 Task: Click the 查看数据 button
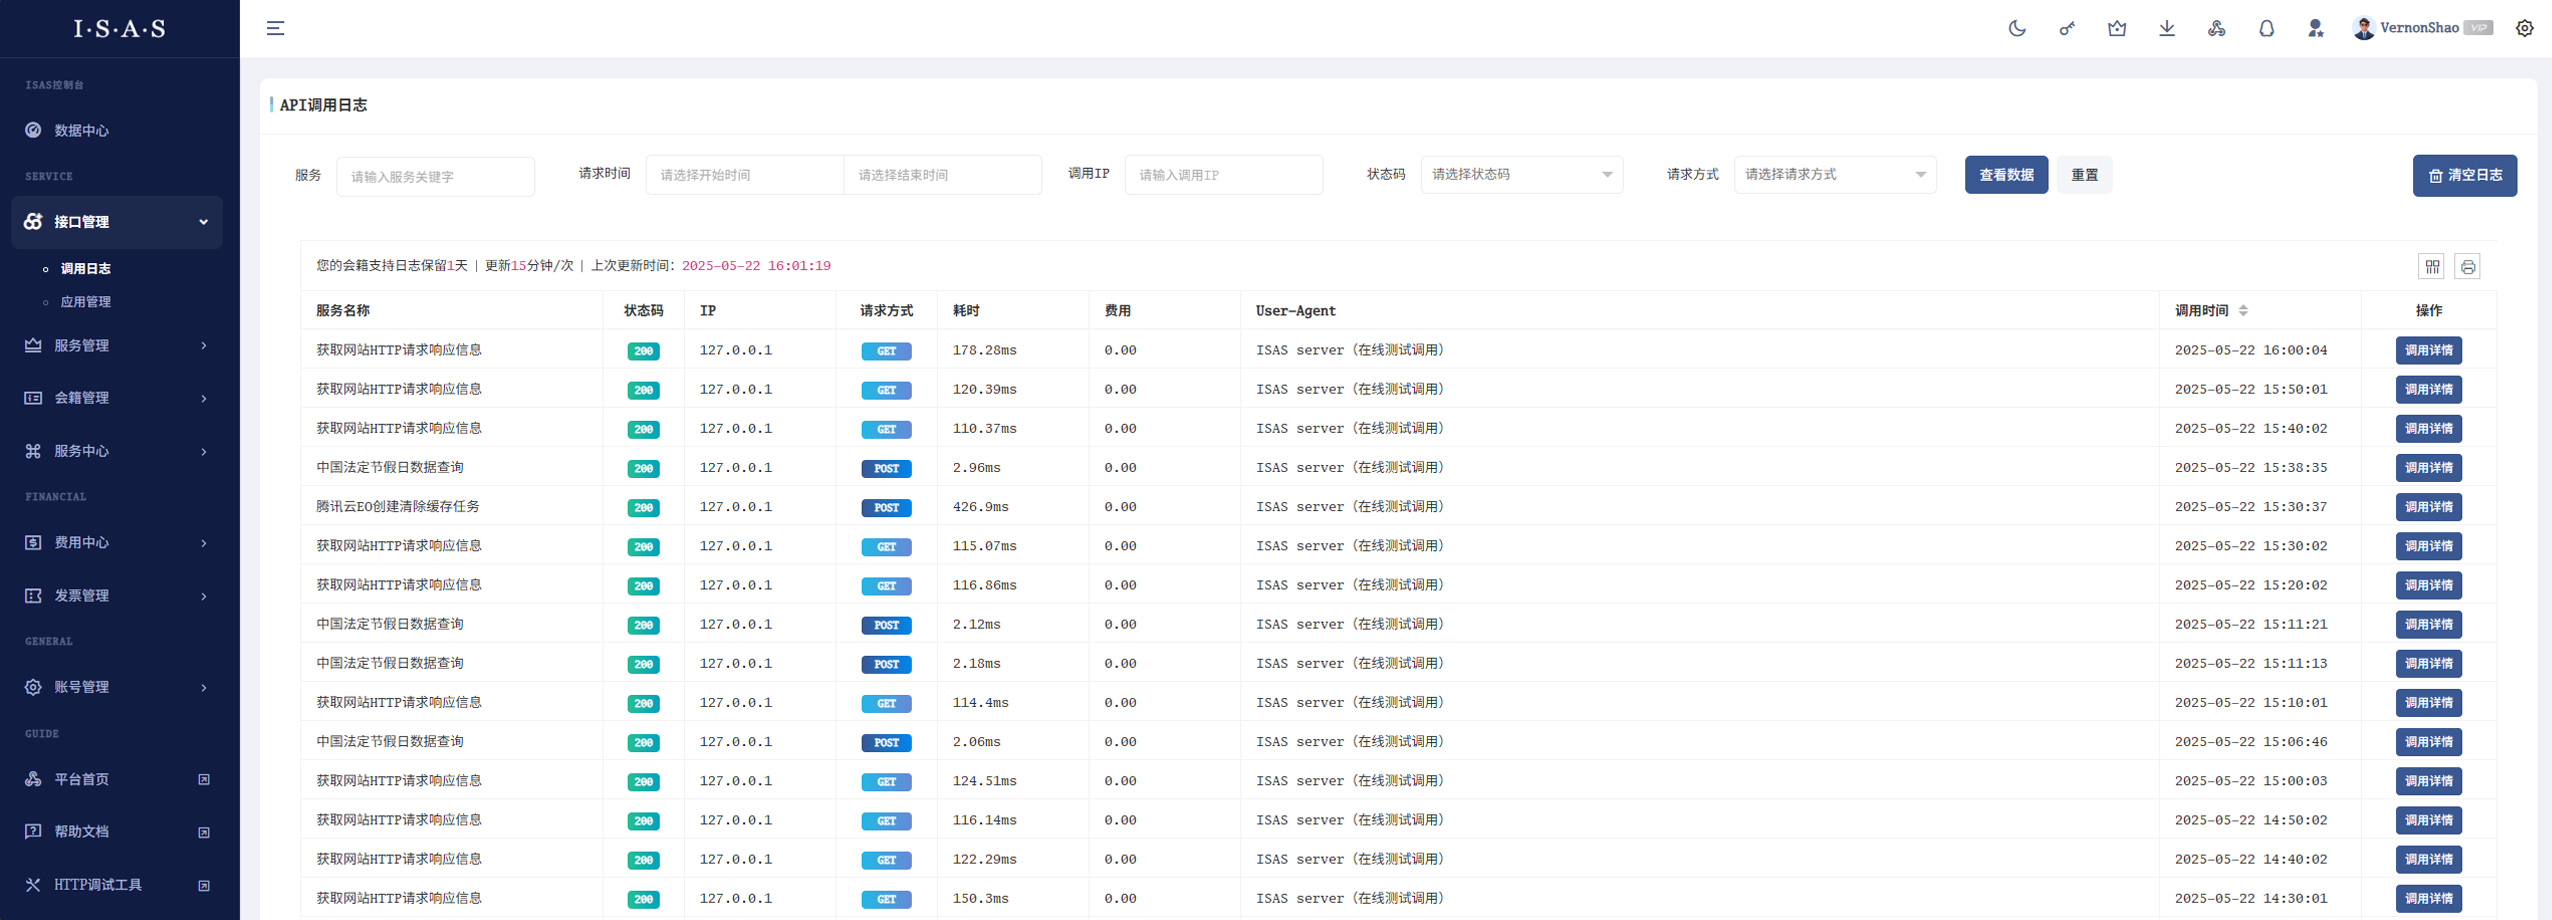tap(2006, 175)
